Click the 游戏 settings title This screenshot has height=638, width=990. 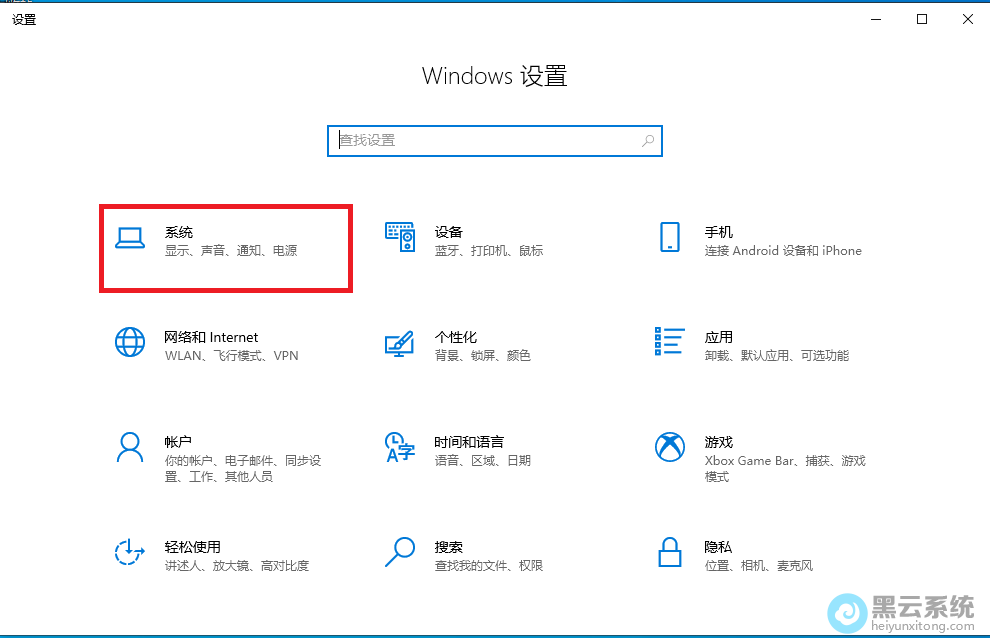point(718,442)
